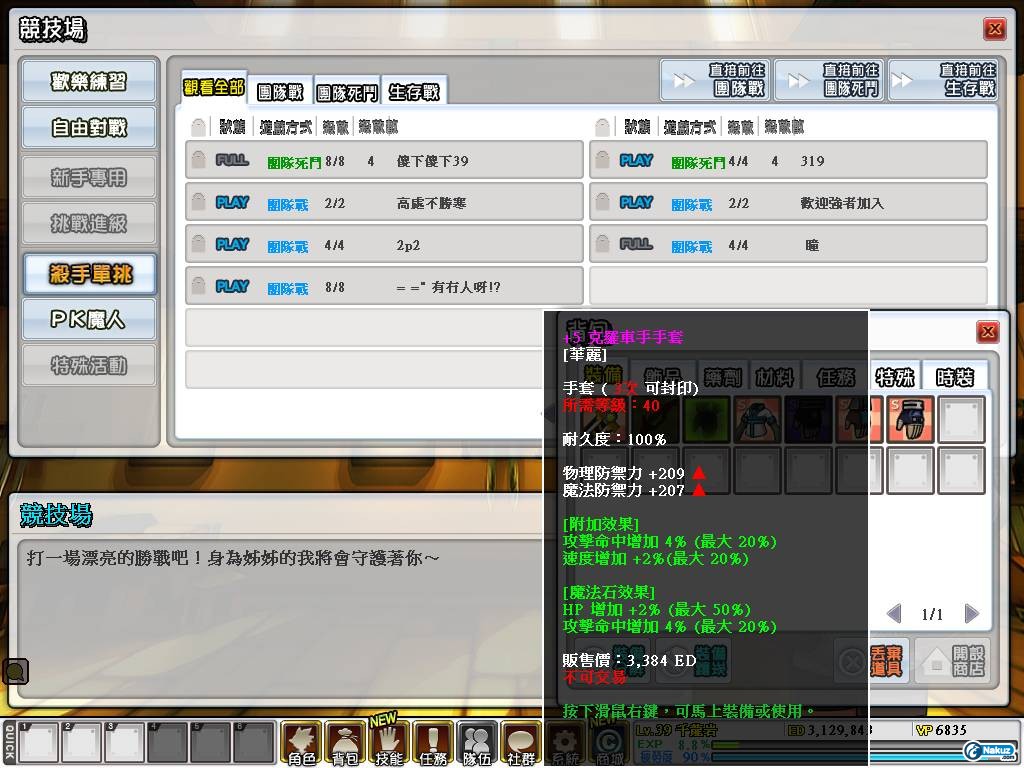Close the inventory window
The image size is (1024, 768).
pos(987,332)
